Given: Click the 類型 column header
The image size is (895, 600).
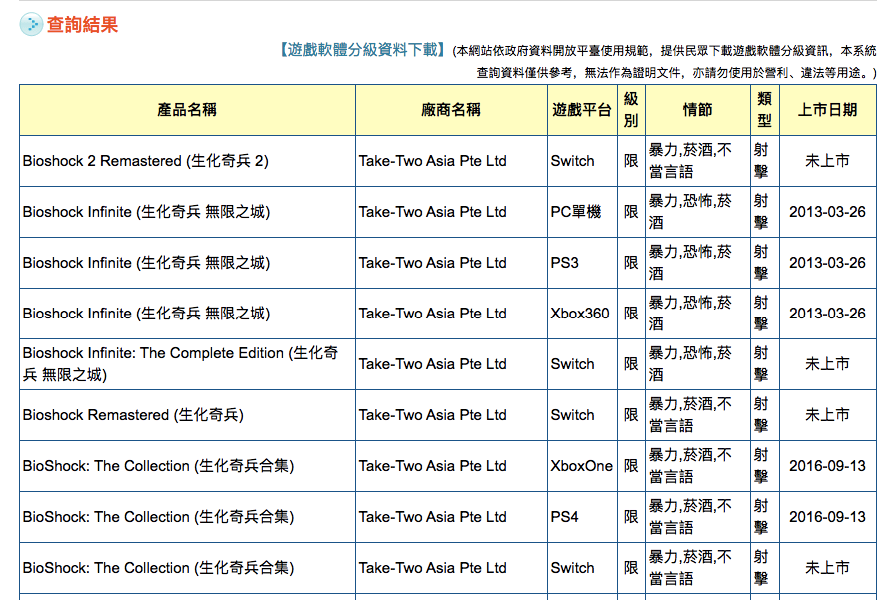Looking at the screenshot, I should click(764, 110).
